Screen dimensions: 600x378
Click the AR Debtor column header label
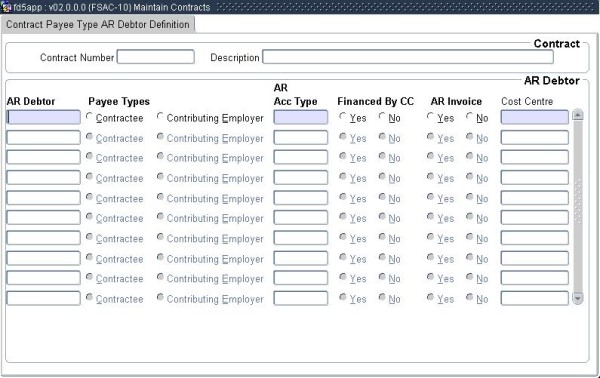[31, 101]
